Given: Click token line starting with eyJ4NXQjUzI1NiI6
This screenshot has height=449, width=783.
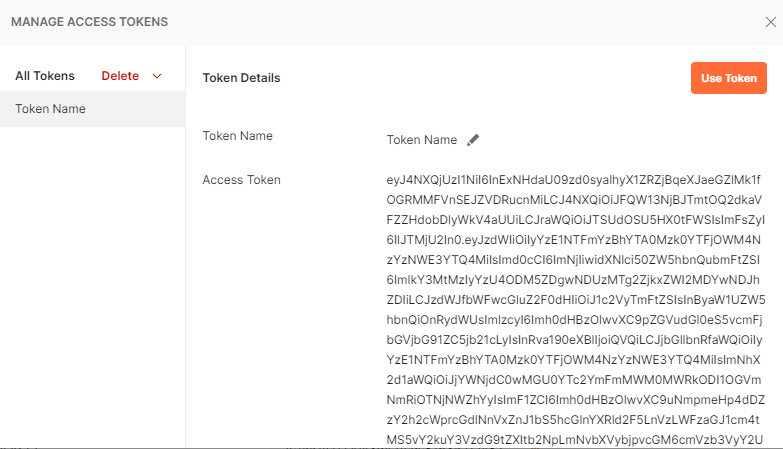Looking at the screenshot, I should pyautogui.click(x=575, y=180).
